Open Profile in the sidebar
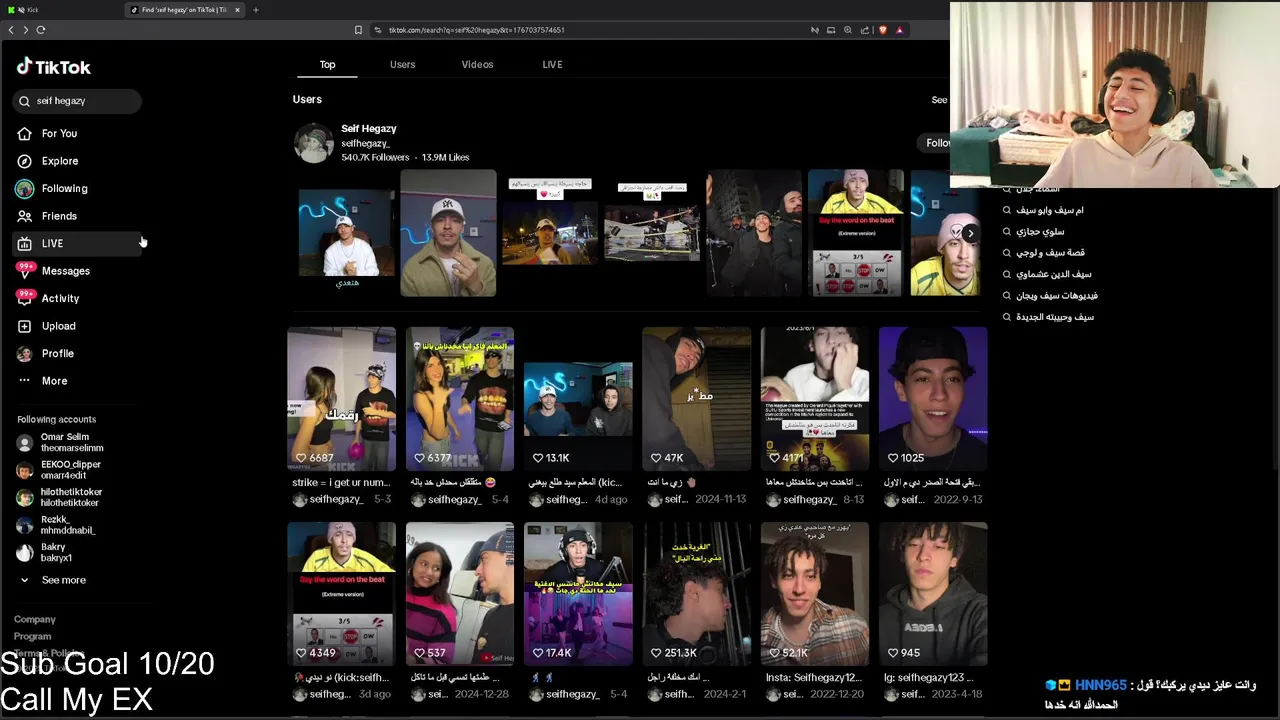The image size is (1280, 720). pyautogui.click(x=57, y=353)
